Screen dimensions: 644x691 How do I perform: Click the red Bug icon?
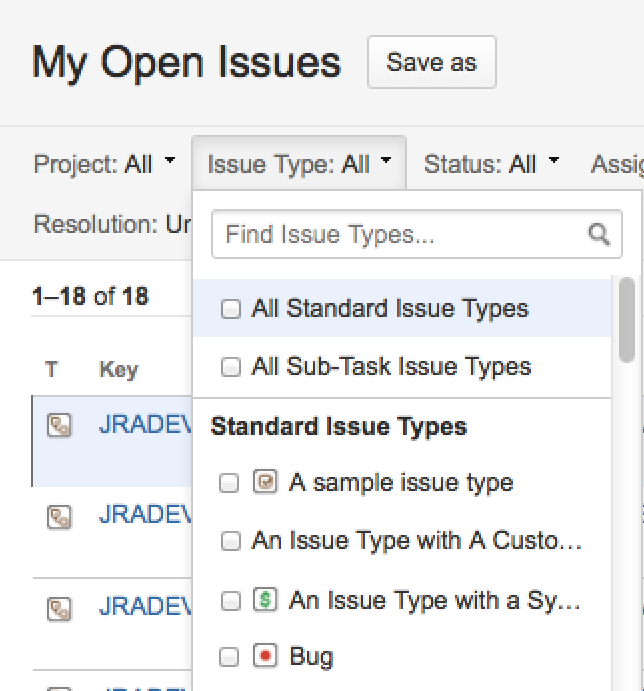[264, 656]
